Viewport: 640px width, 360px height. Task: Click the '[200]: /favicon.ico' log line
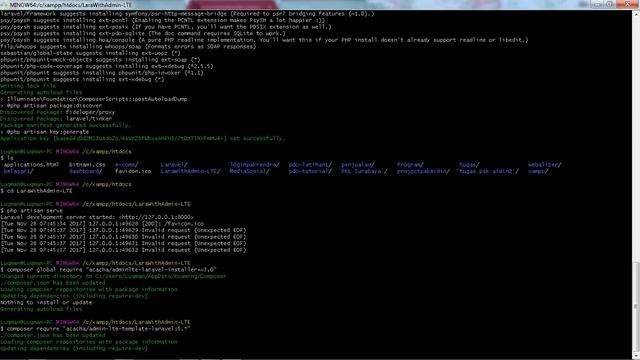coord(102,224)
